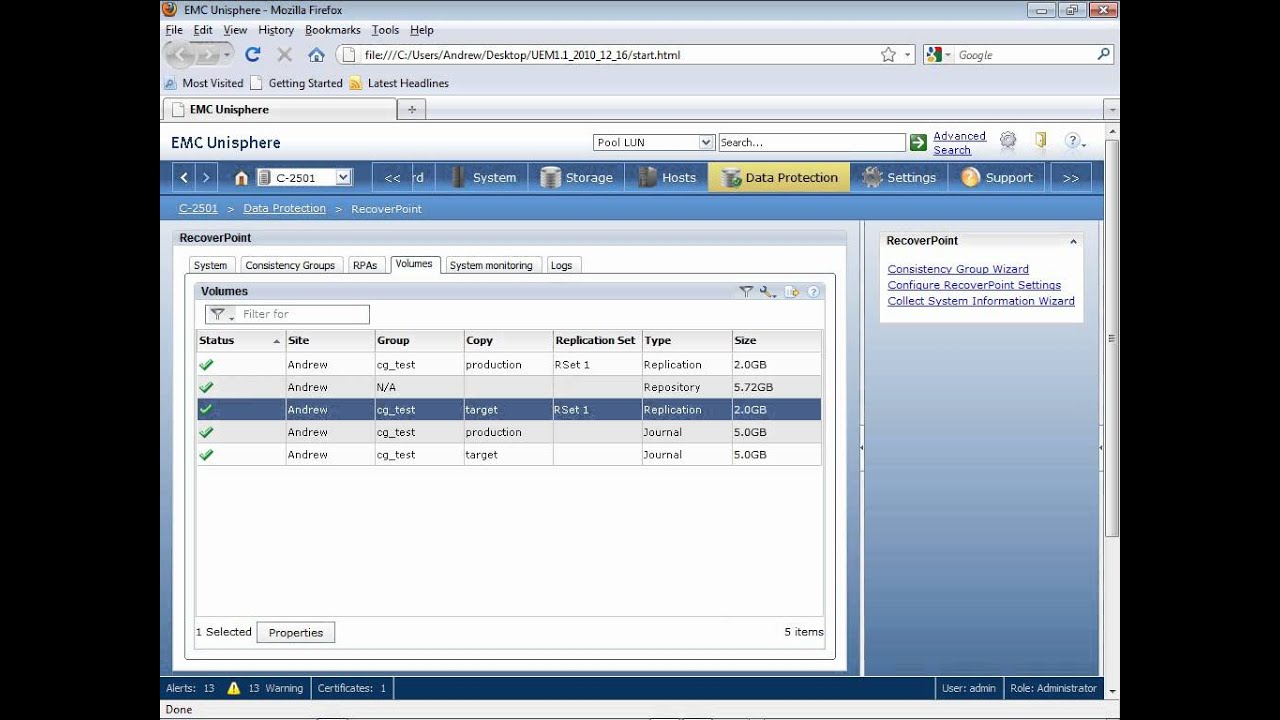Click the Volumes panel filter icon
1280x720 pixels.
pyautogui.click(x=746, y=292)
